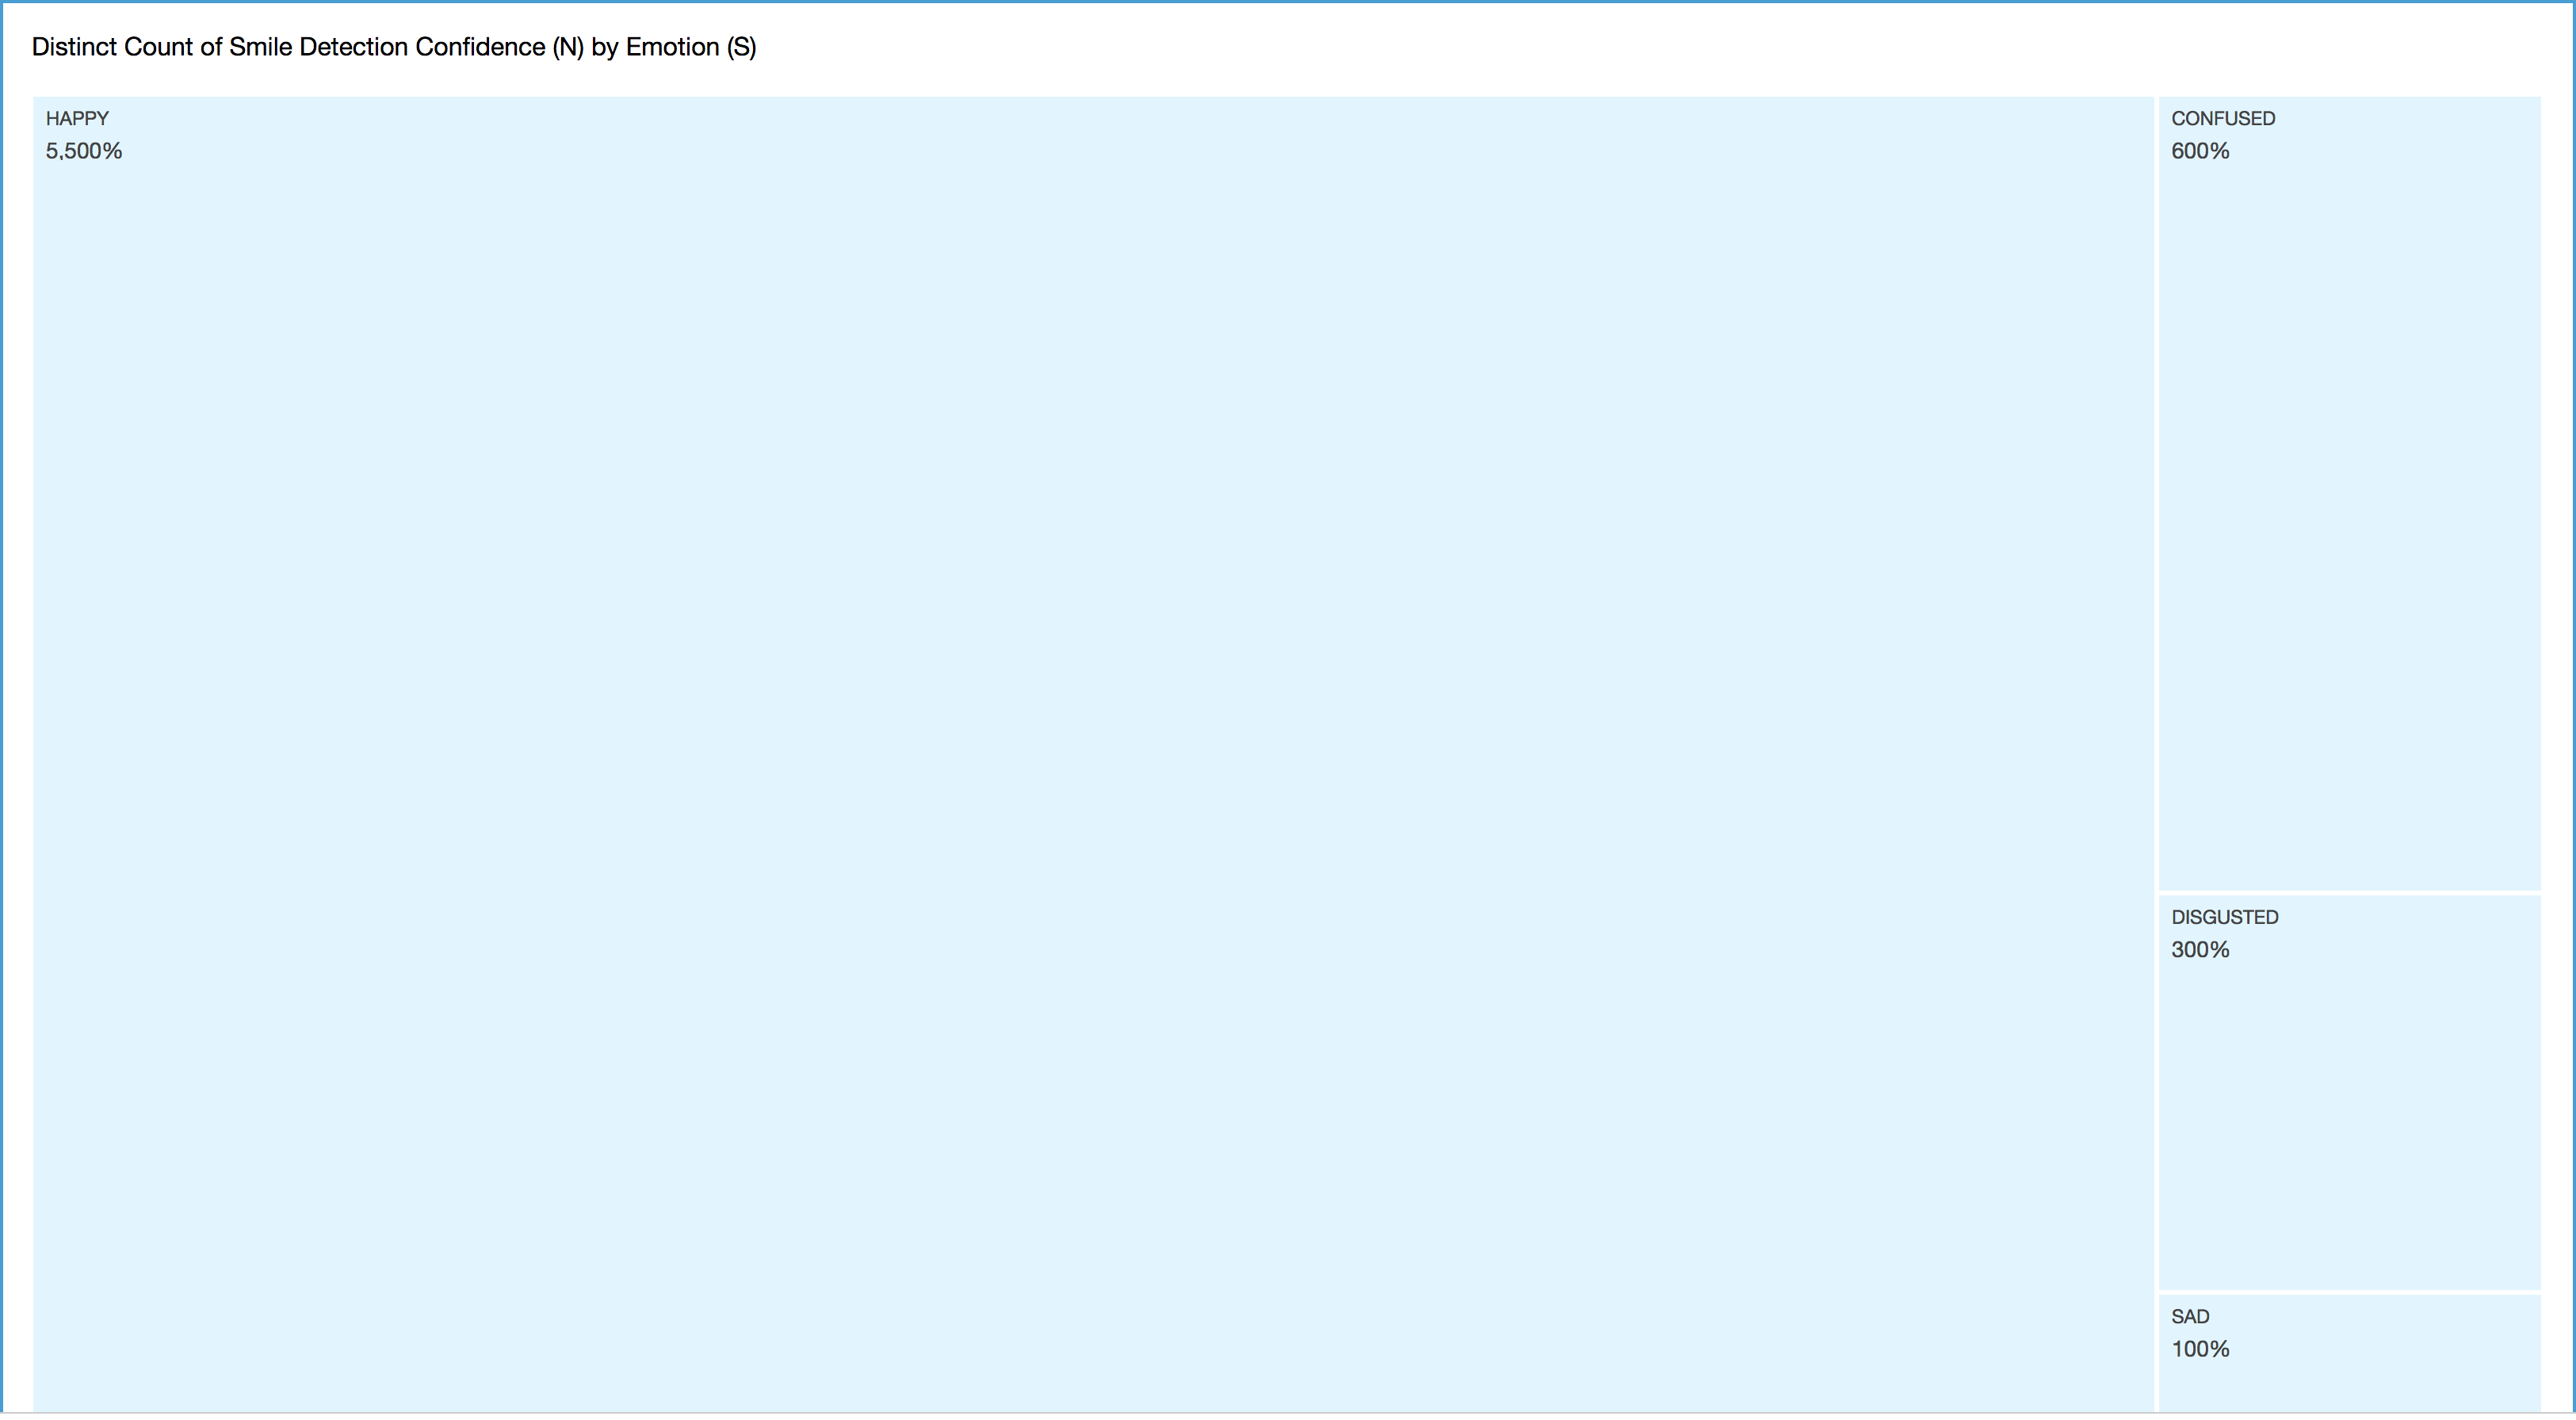This screenshot has height=1420, width=2576.
Task: Click the 100% value label
Action: pos(2200,1349)
